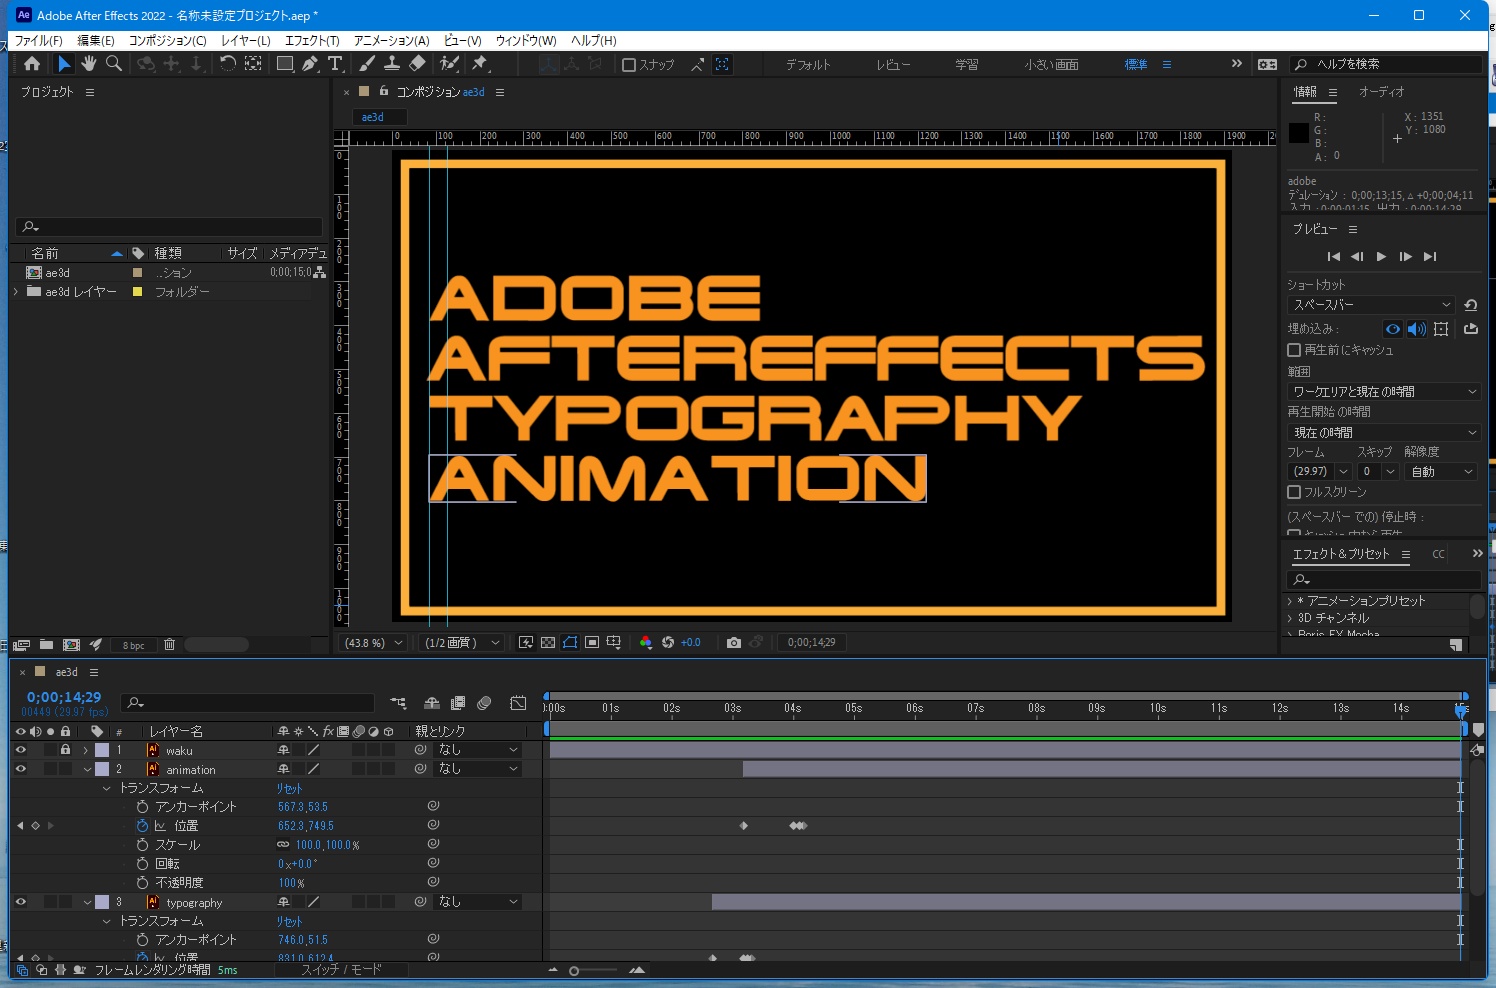1496x988 pixels.
Task: Open the 編集(E) menu
Action: (x=96, y=41)
